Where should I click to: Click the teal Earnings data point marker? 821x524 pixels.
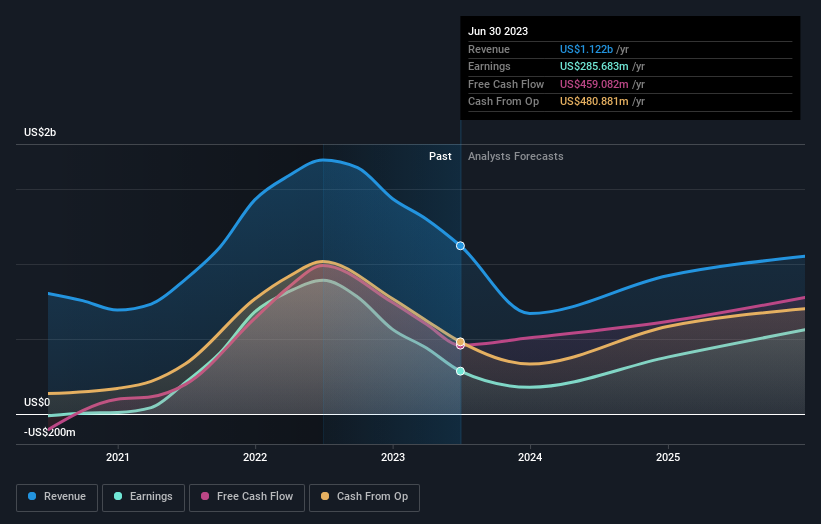460,371
